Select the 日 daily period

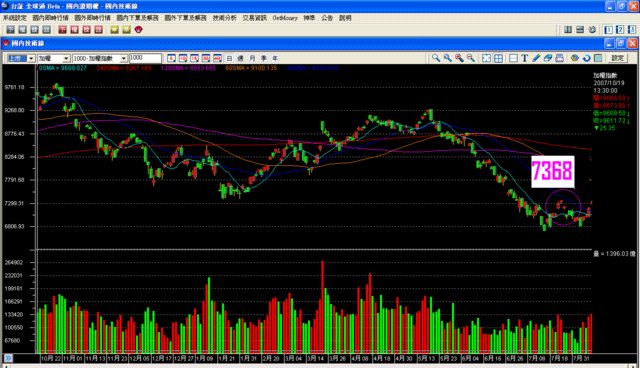[x=229, y=58]
